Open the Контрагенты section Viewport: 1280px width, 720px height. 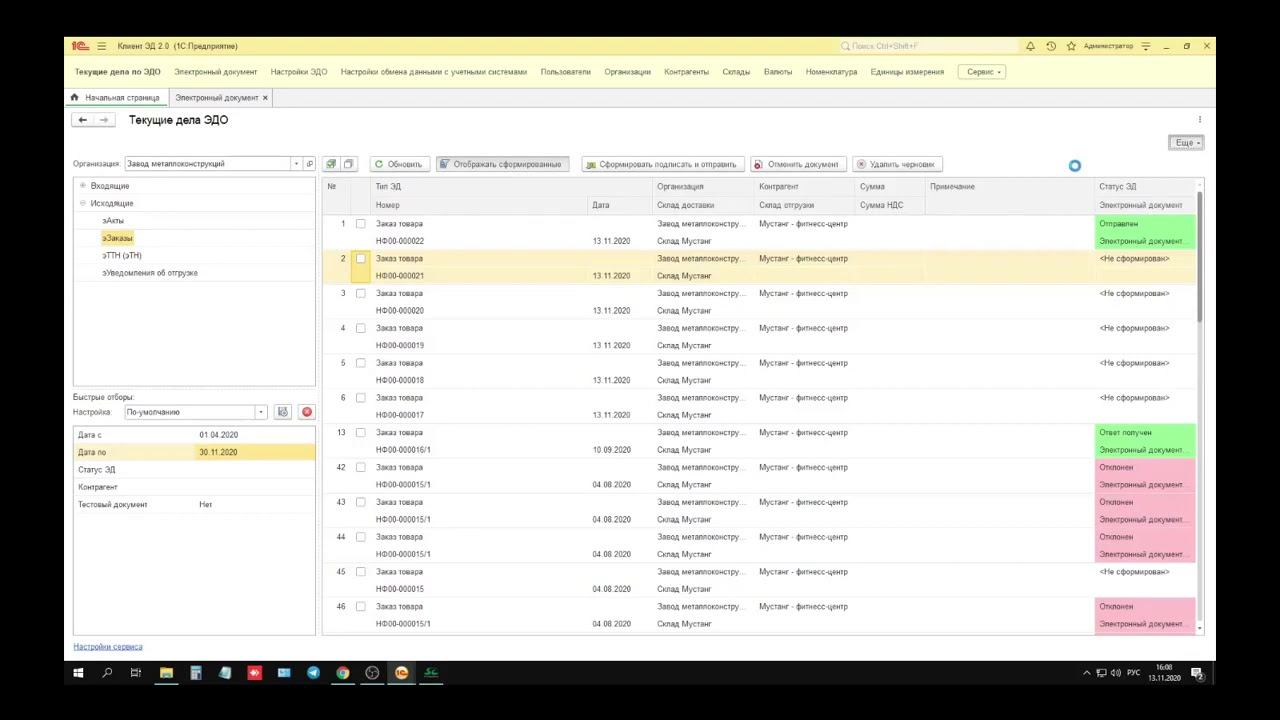coord(687,72)
